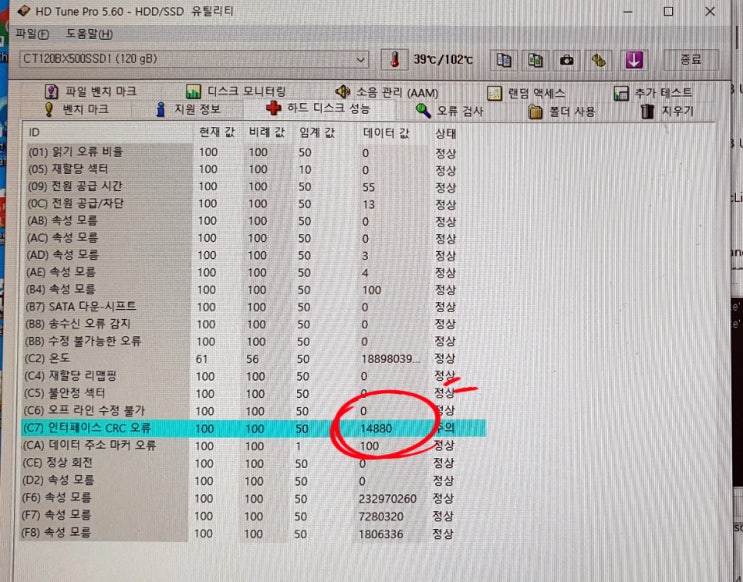Switch to the 추가 테스트 tab
Viewport: 743px width, 582px height.
coord(652,93)
